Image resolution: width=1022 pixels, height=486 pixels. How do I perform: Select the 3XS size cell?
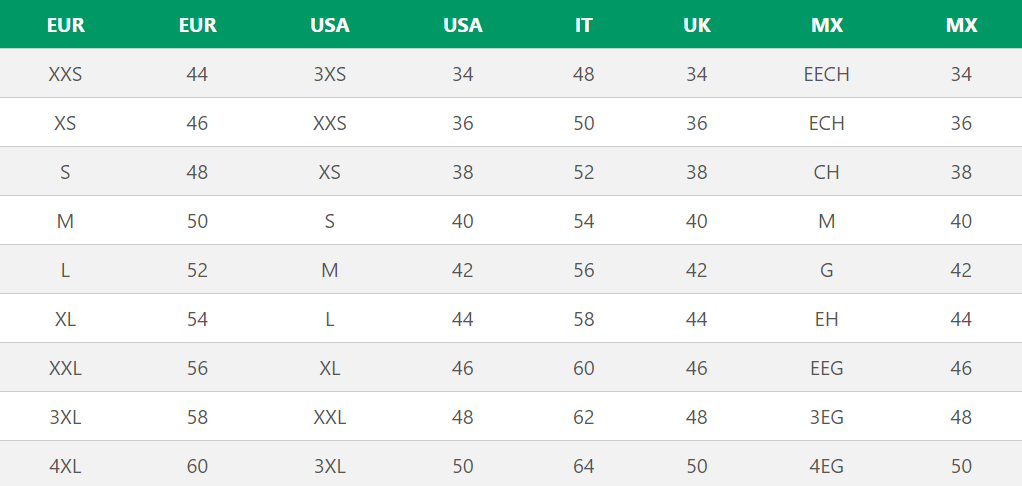[330, 74]
